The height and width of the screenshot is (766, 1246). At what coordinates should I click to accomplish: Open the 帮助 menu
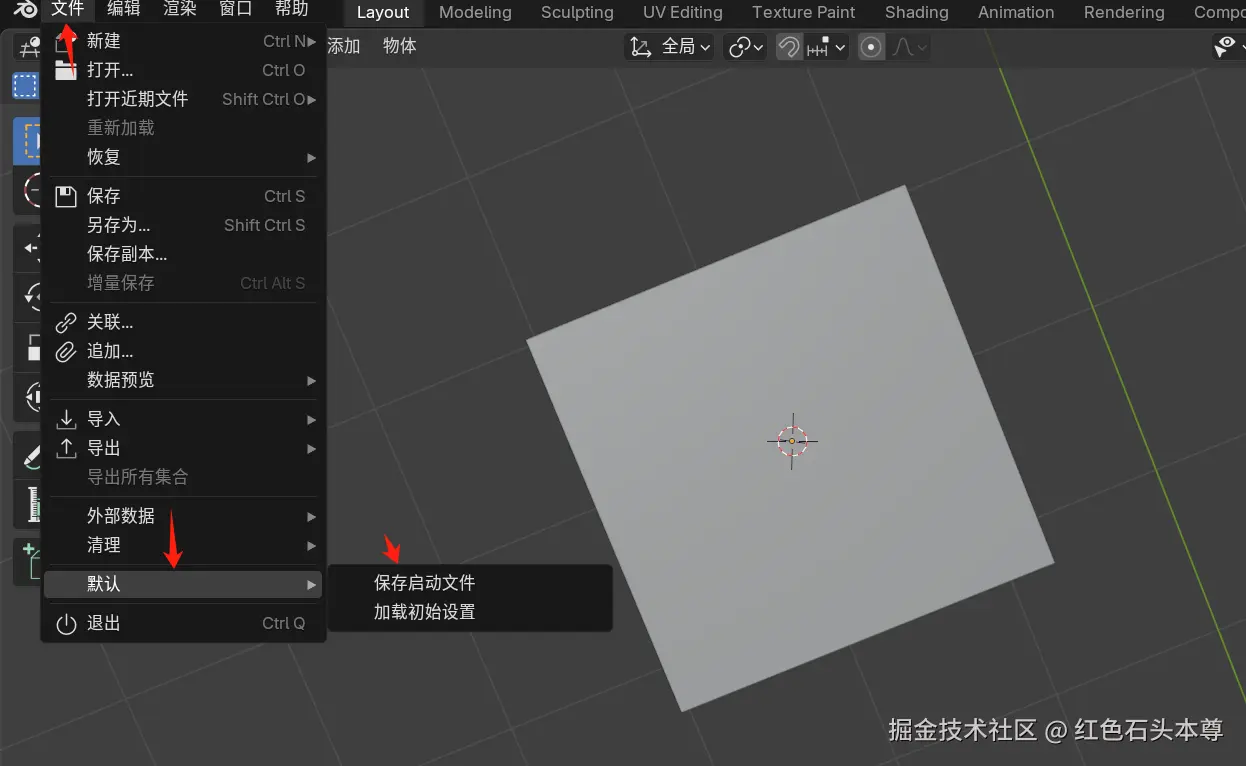(x=292, y=10)
